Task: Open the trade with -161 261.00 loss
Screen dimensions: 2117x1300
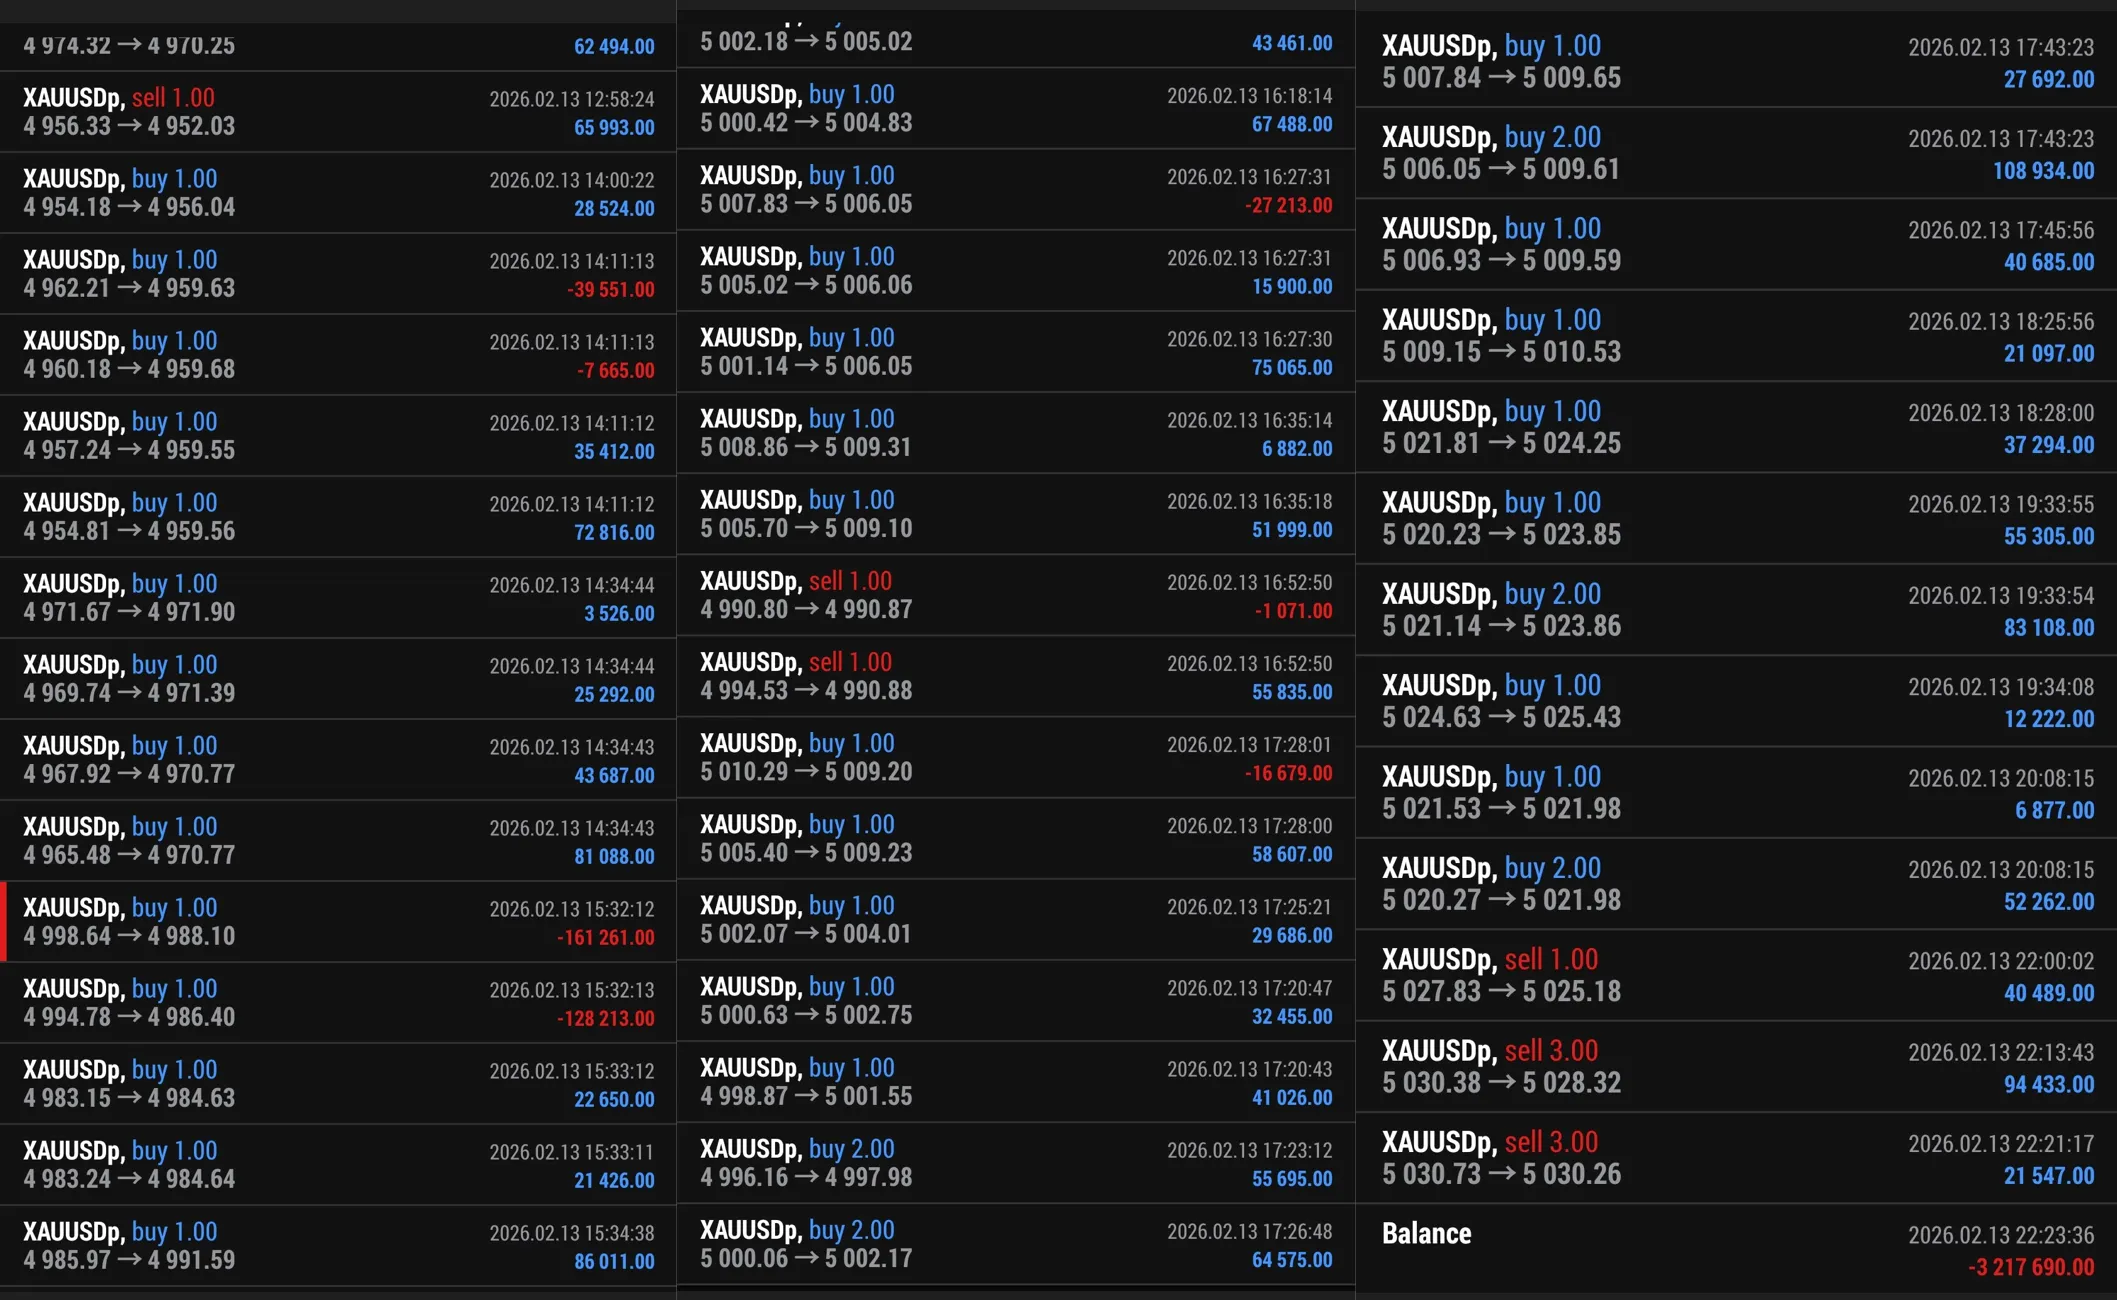Action: coord(338,922)
